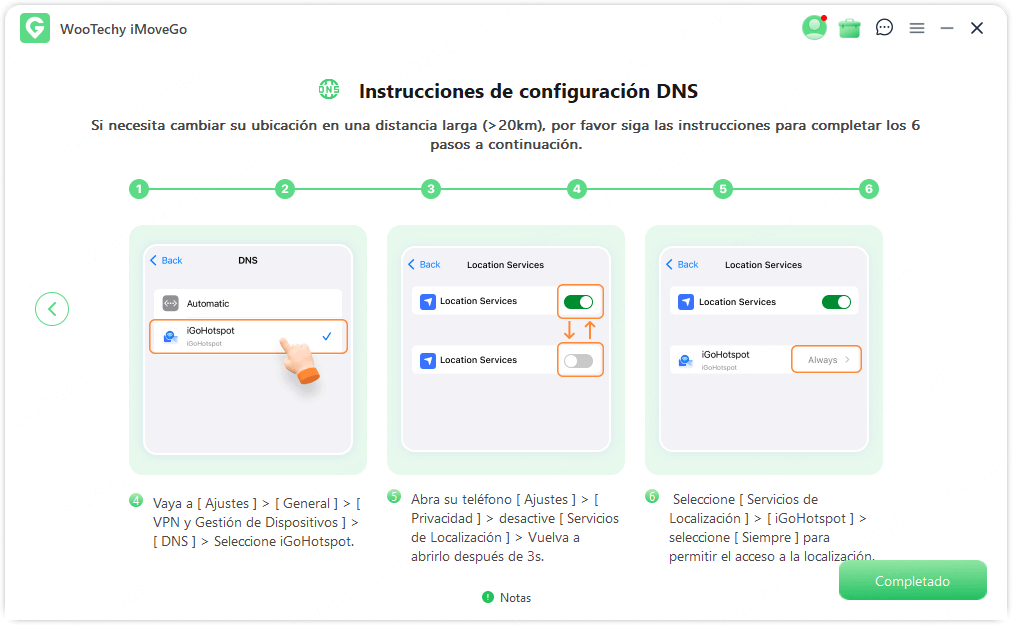Open the store/toolkit icon in the title bar
The width and height of the screenshot is (1012, 625).
[x=849, y=28]
